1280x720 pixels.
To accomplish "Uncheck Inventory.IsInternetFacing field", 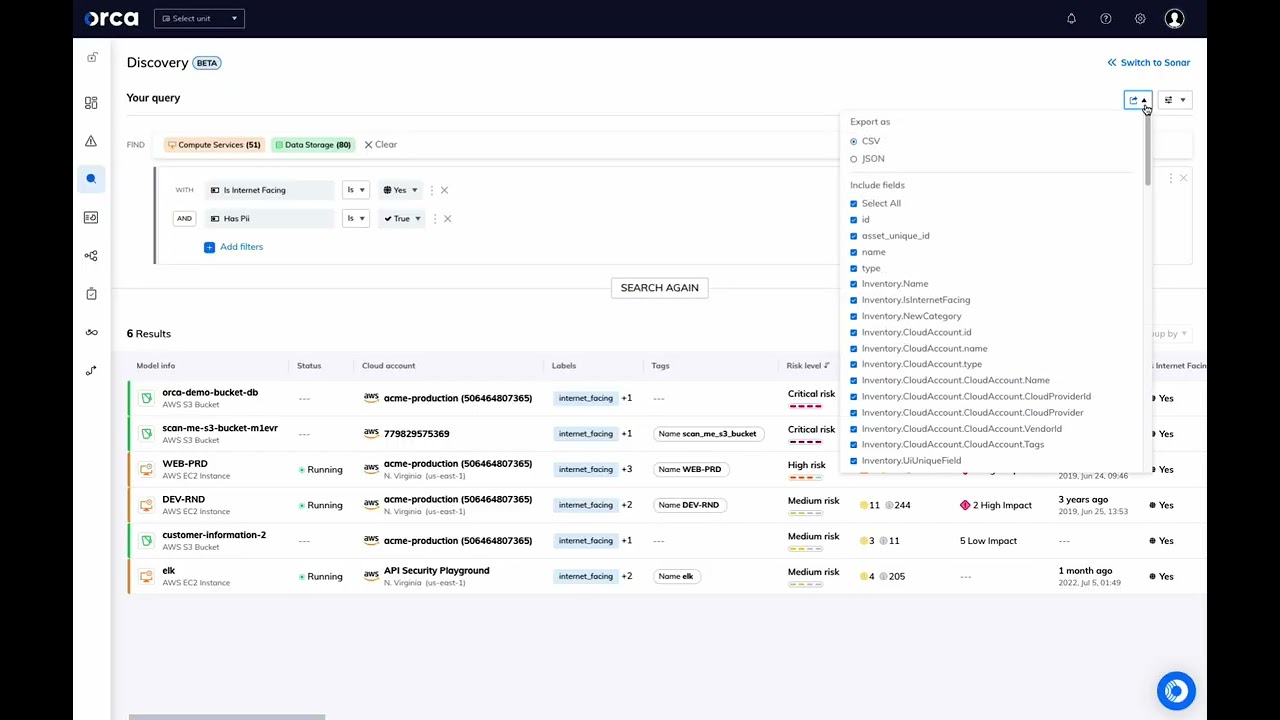I will coord(854,300).
